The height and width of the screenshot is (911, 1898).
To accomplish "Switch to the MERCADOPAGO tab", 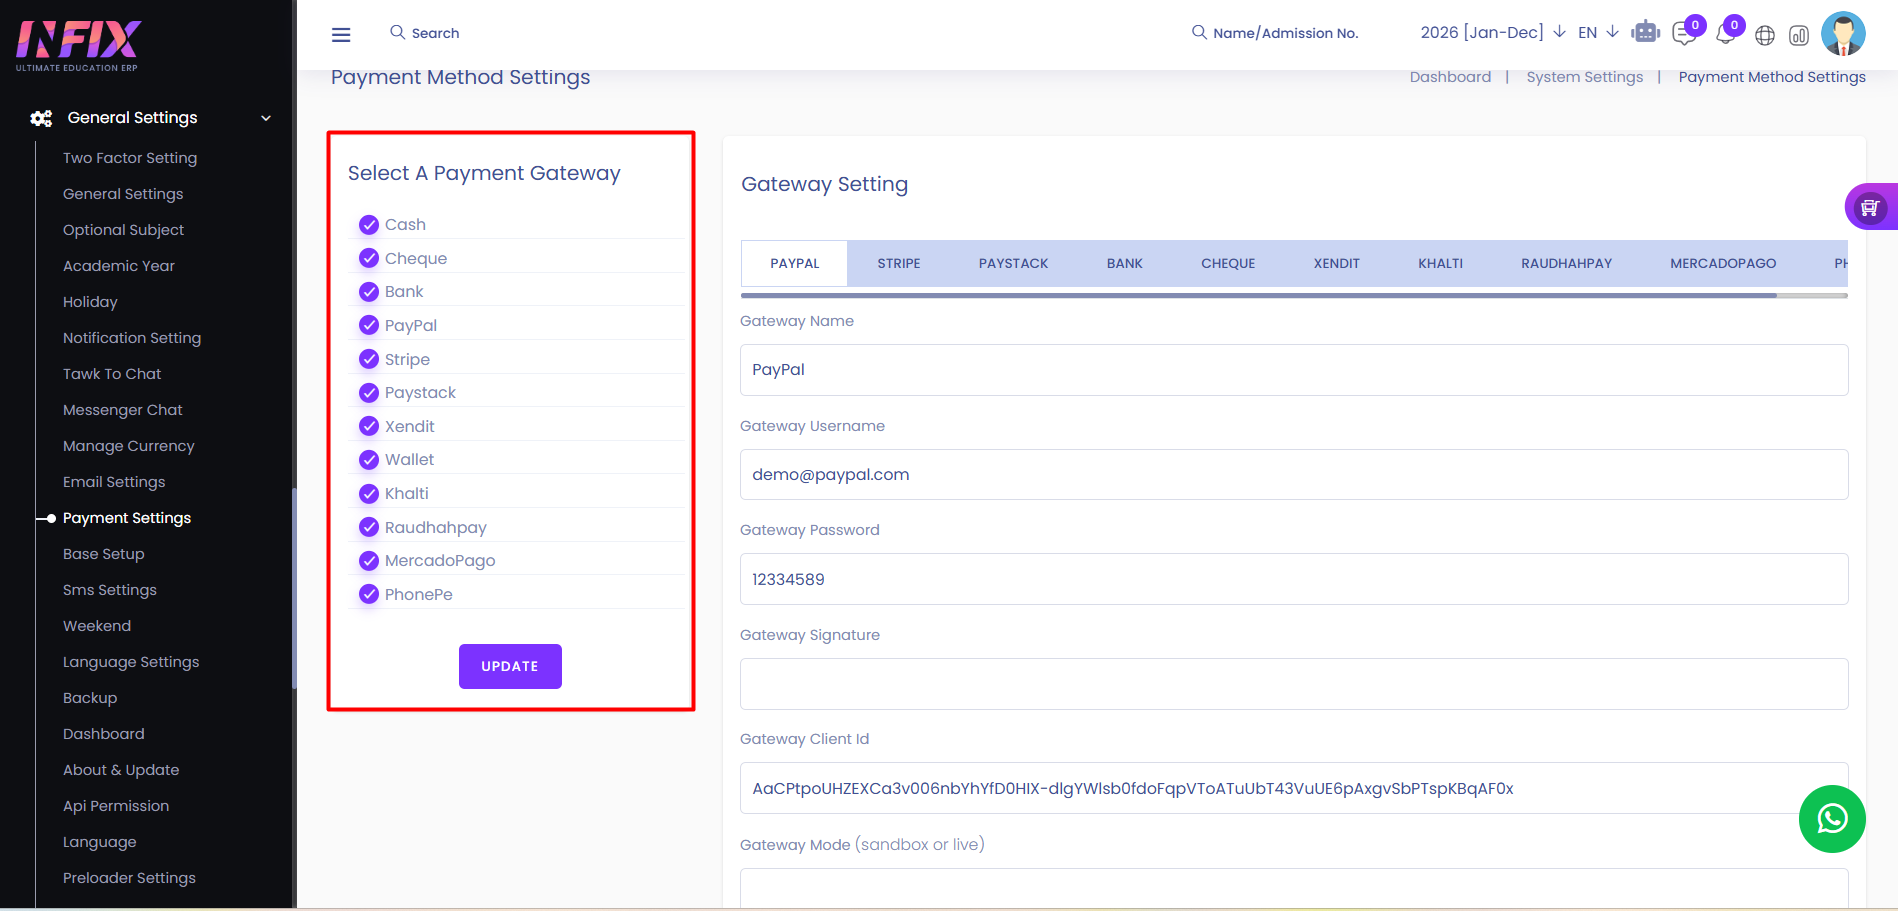I will (x=1723, y=263).
